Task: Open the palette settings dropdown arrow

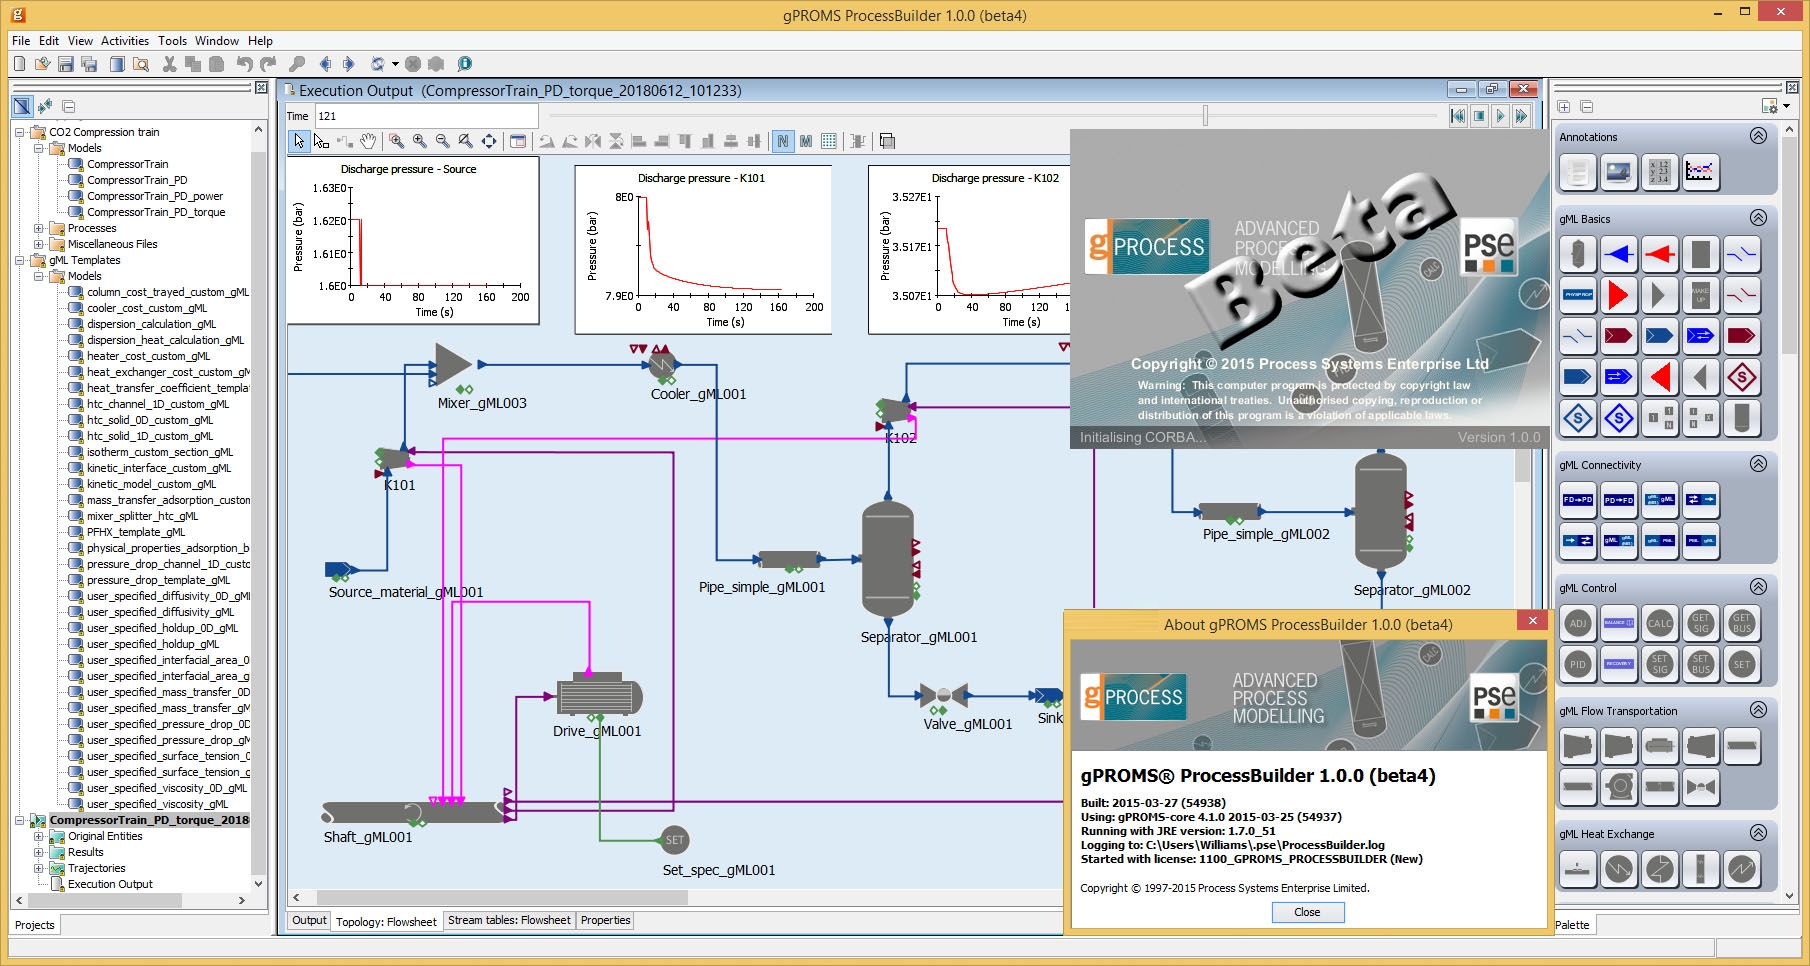Action: coord(1786,106)
